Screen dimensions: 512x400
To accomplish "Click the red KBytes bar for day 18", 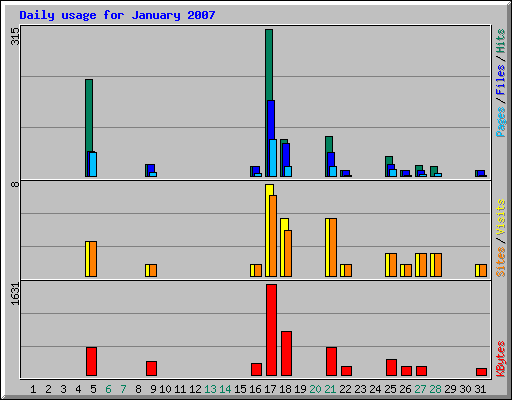I will click(x=286, y=354).
